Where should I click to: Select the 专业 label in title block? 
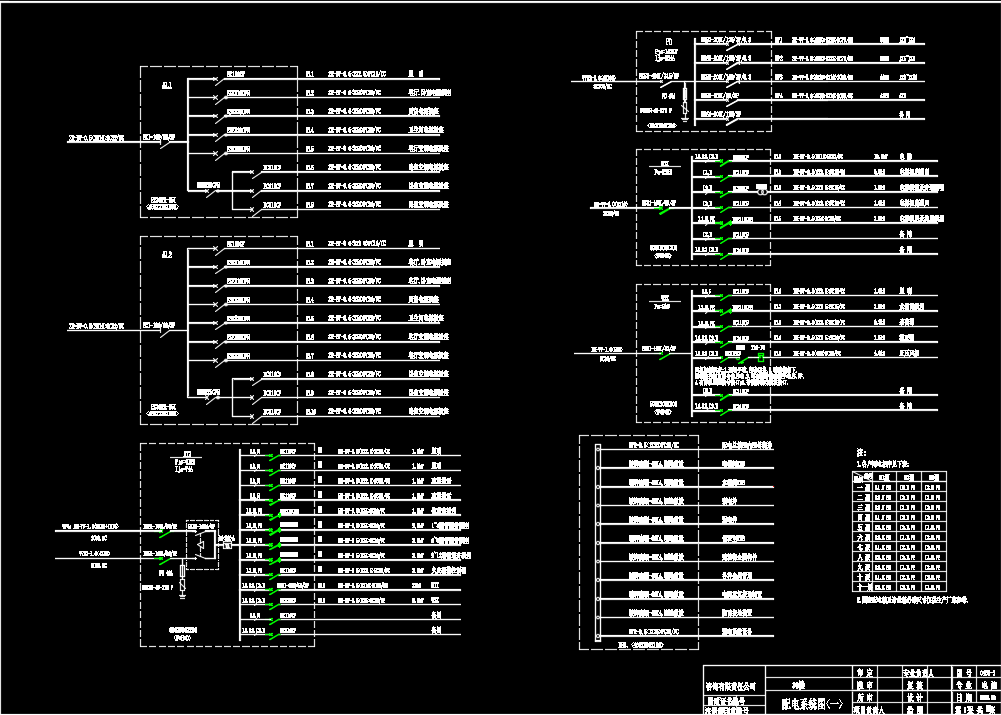click(964, 686)
